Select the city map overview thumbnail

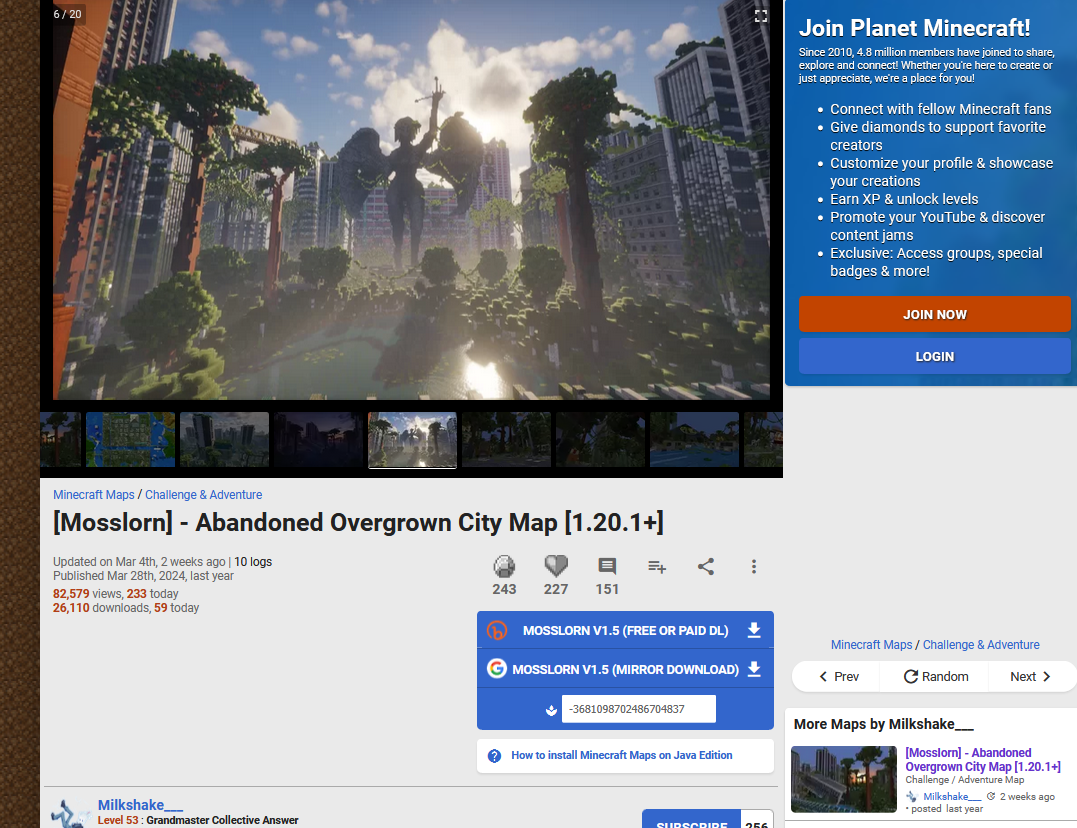pos(131,440)
